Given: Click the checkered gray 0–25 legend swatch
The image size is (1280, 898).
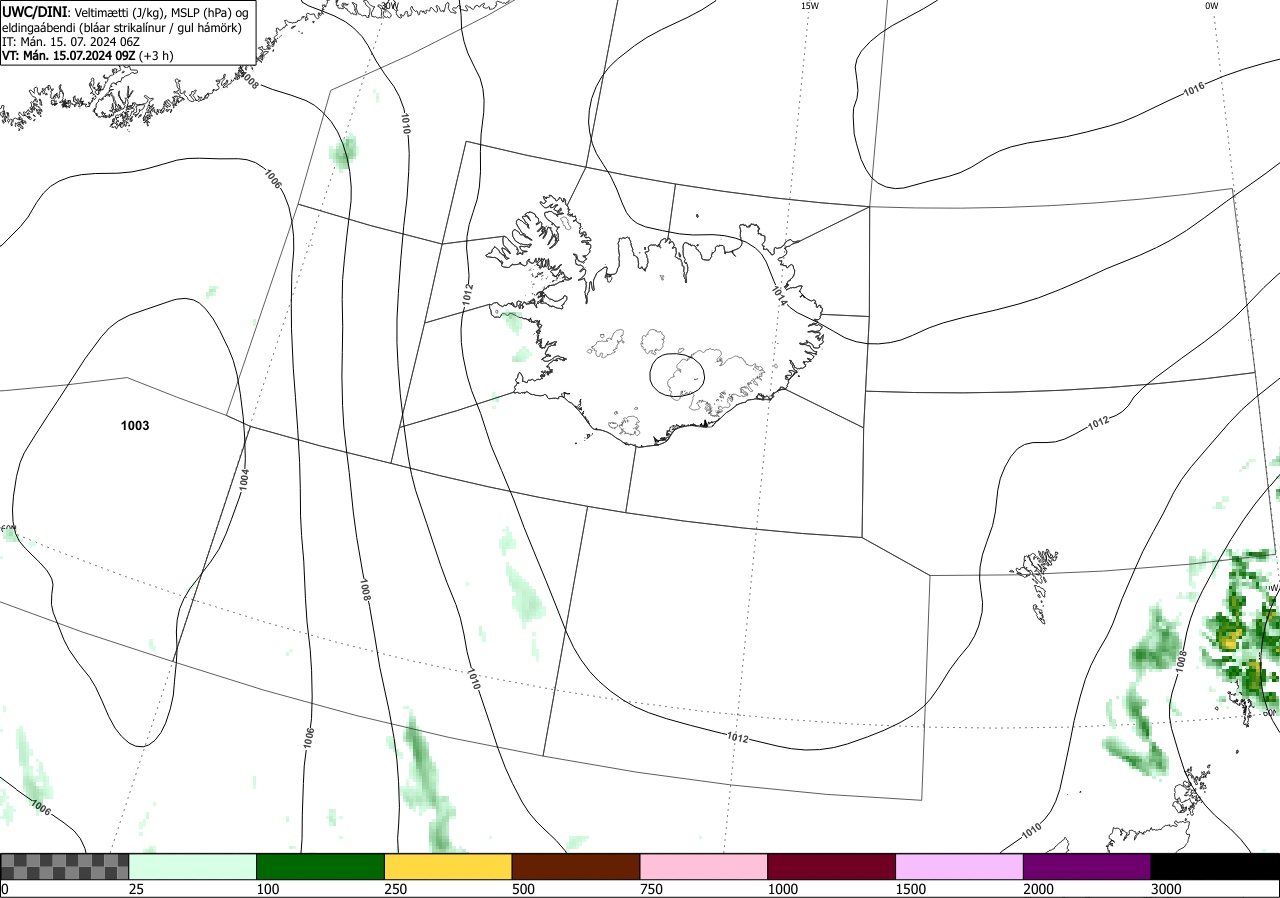Looking at the screenshot, I should click(x=65, y=866).
